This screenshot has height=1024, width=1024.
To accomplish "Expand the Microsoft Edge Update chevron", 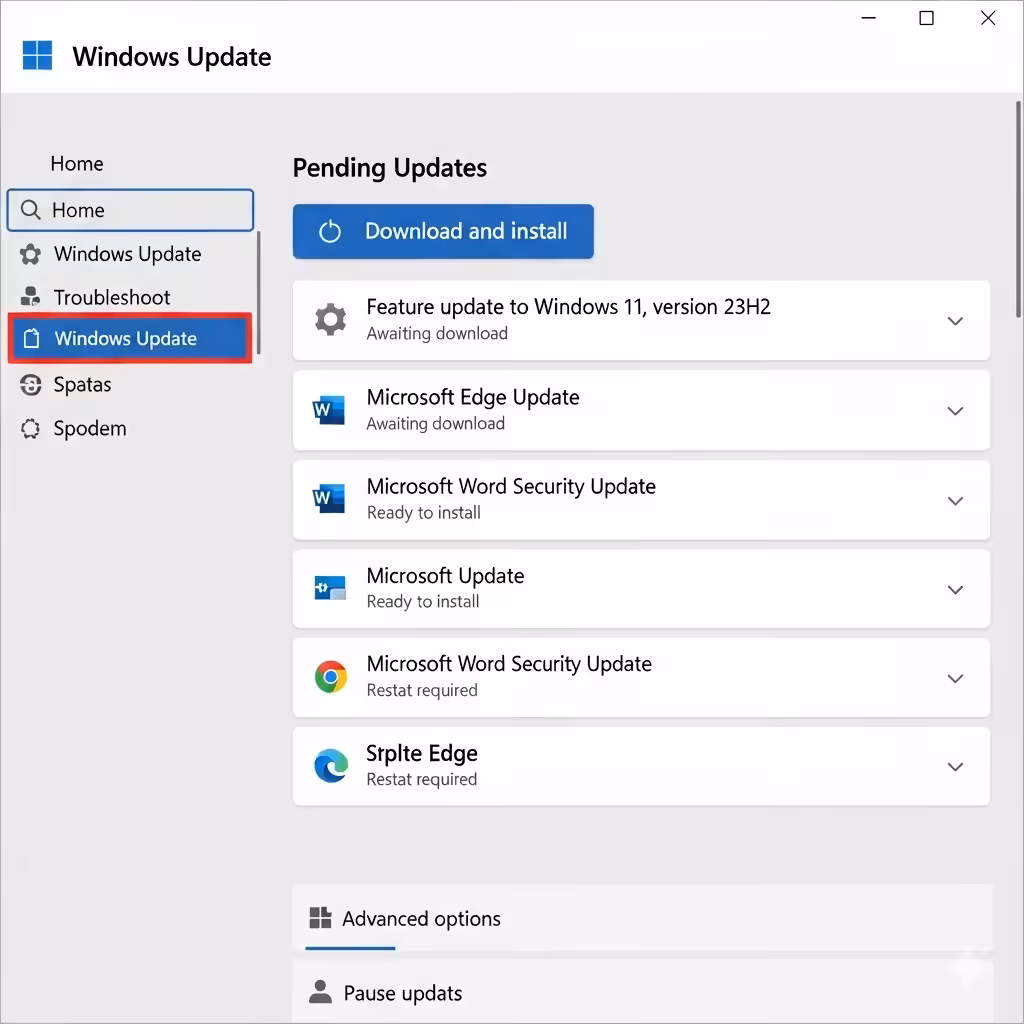I will tap(955, 411).
